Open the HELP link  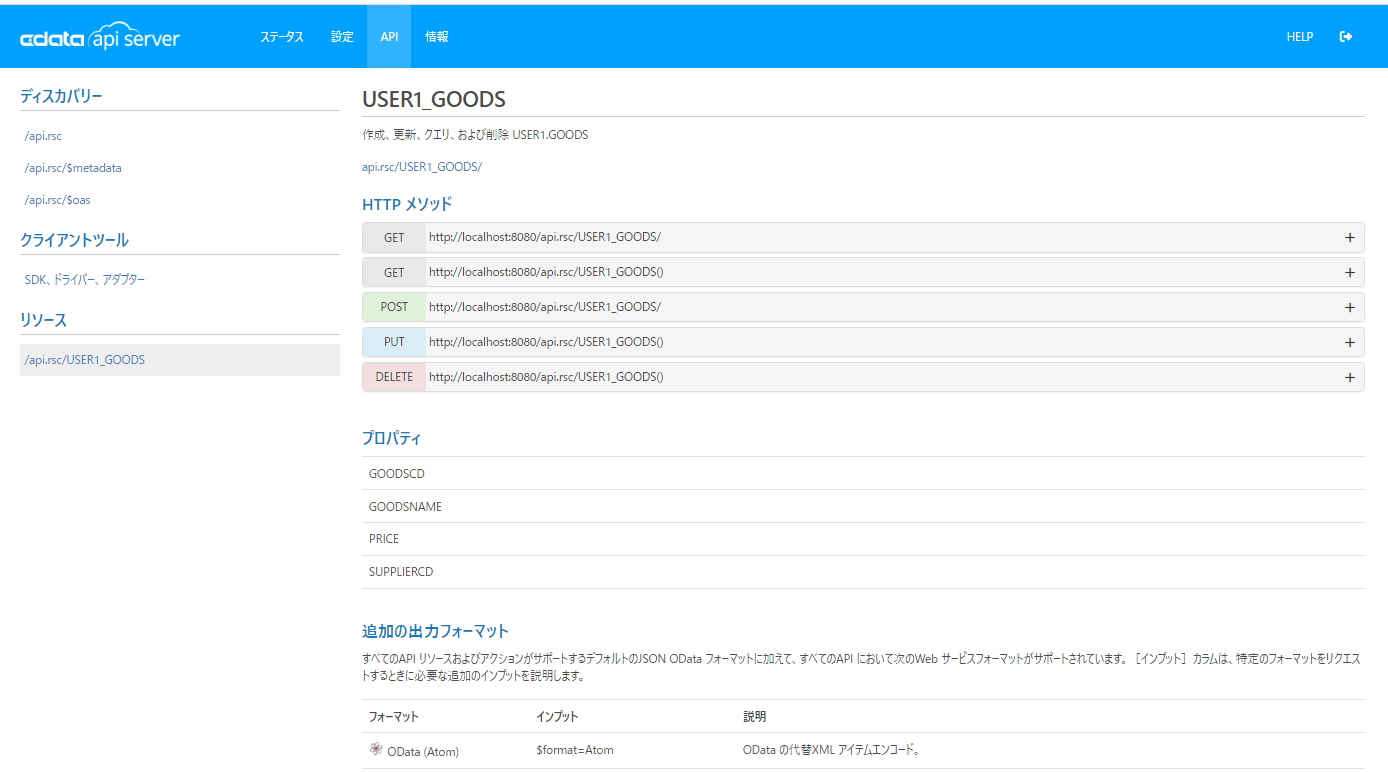coord(1299,37)
